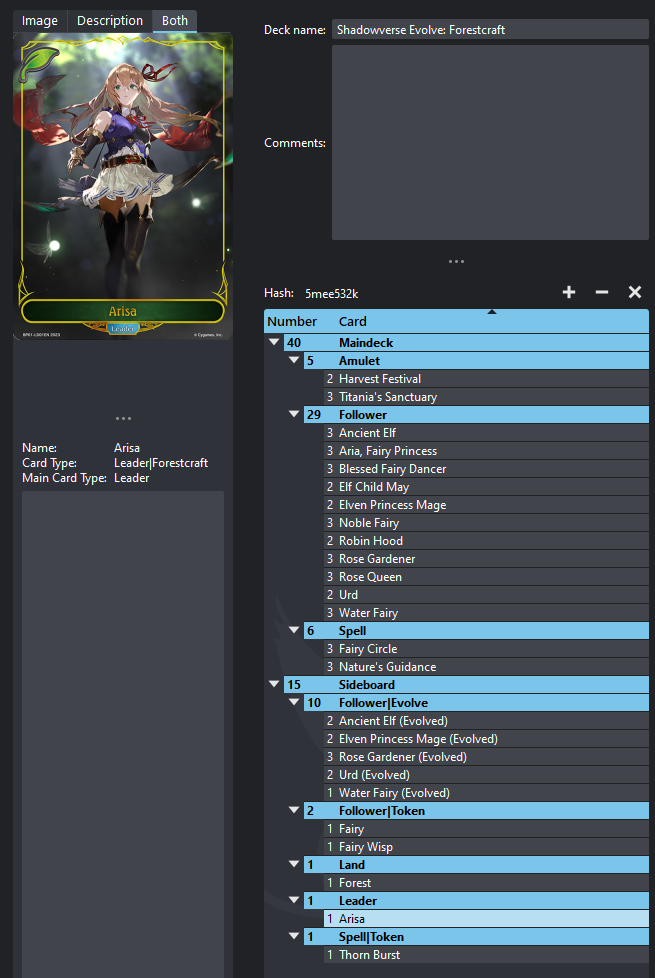655x978 pixels.
Task: Collapse the Amulet group
Action: point(294,361)
